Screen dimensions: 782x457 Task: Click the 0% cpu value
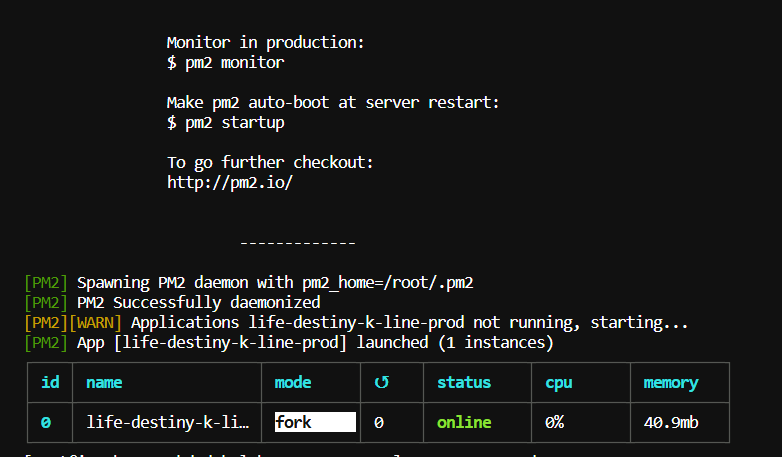[x=555, y=422]
